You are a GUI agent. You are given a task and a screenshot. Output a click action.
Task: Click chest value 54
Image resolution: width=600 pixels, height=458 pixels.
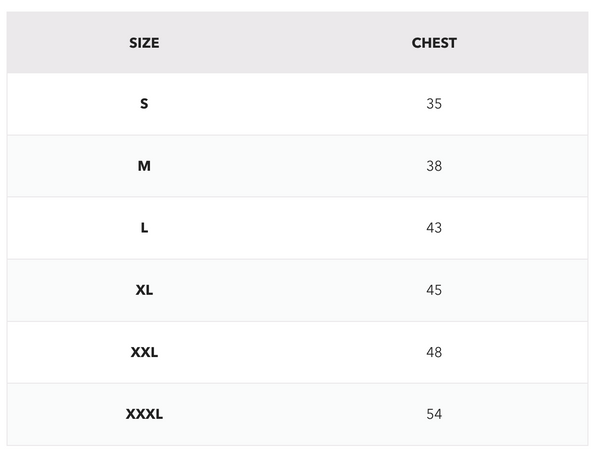(434, 414)
